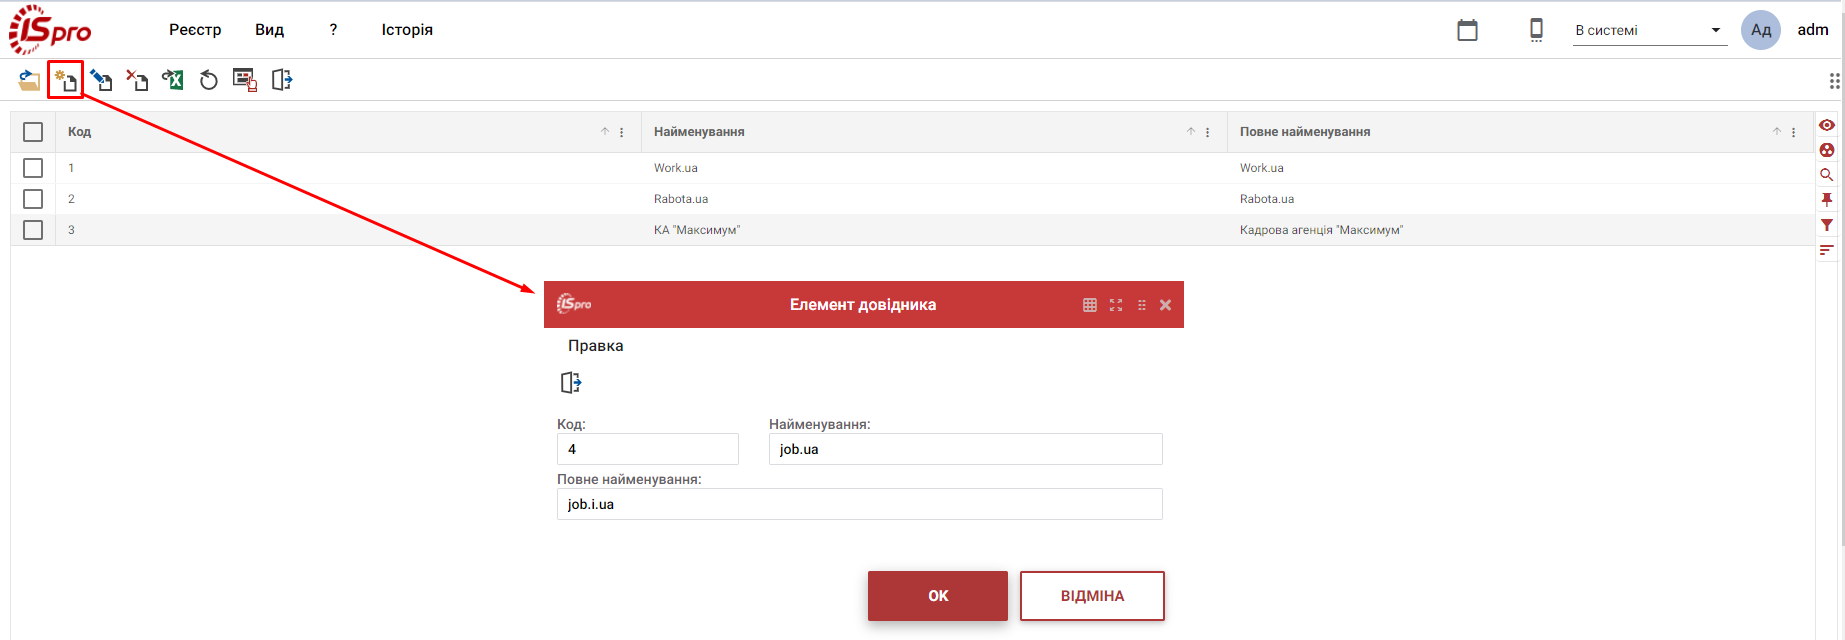The image size is (1845, 640).
Task: Toggle the select-all header checkbox
Action: [x=33, y=132]
